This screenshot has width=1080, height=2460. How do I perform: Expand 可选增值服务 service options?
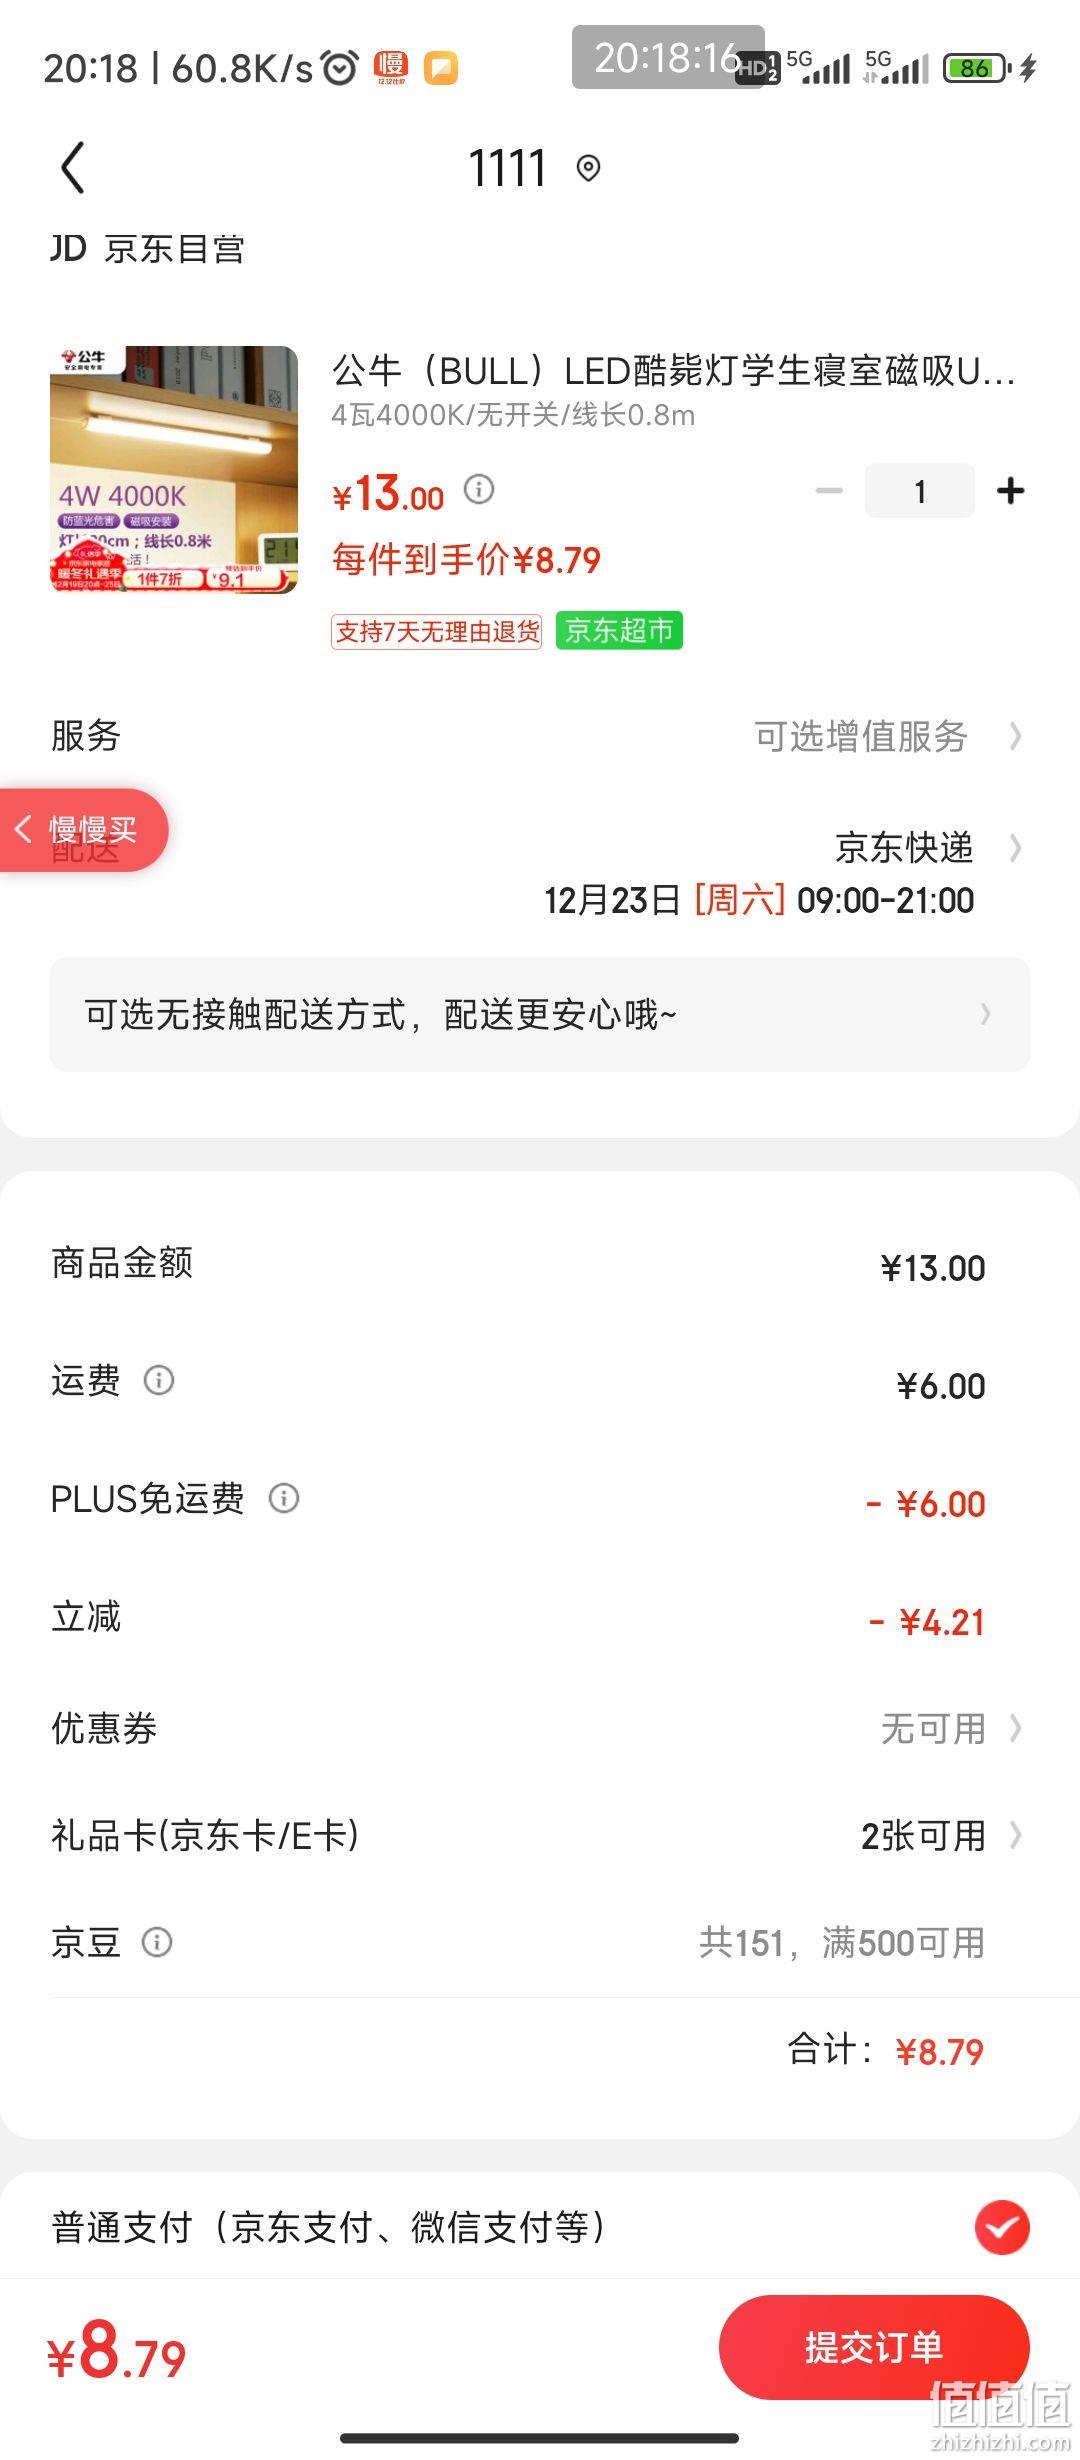pos(888,736)
